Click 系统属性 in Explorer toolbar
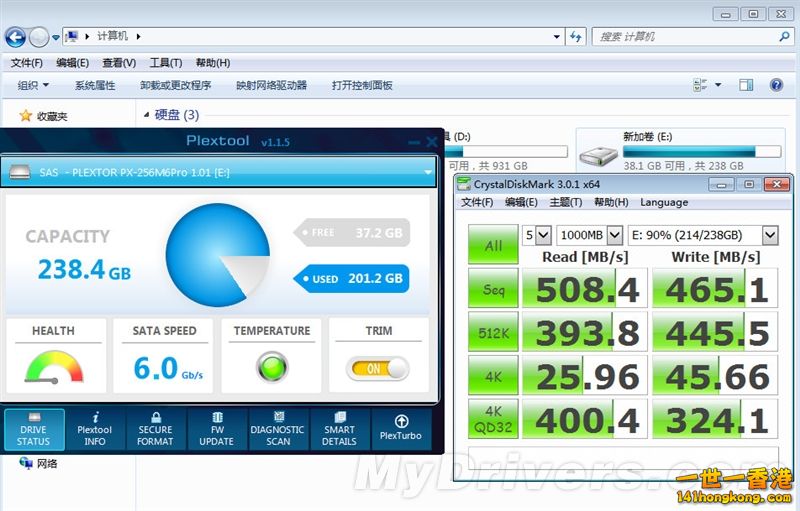 pos(95,85)
